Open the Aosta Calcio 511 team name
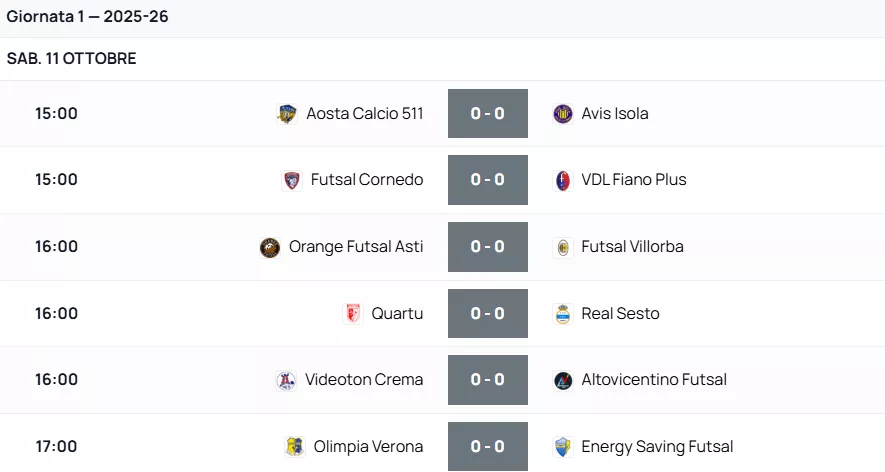Screen dimensions: 885x472 tap(365, 114)
